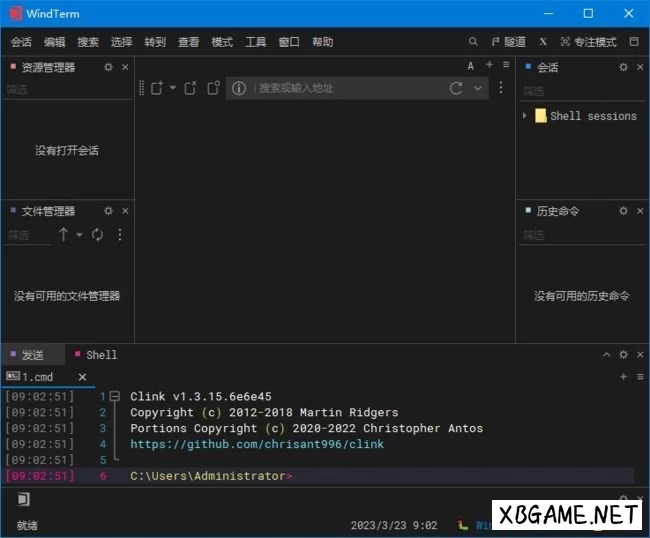Open the 会话 menu
The width and height of the screenshot is (650, 538).
point(21,42)
